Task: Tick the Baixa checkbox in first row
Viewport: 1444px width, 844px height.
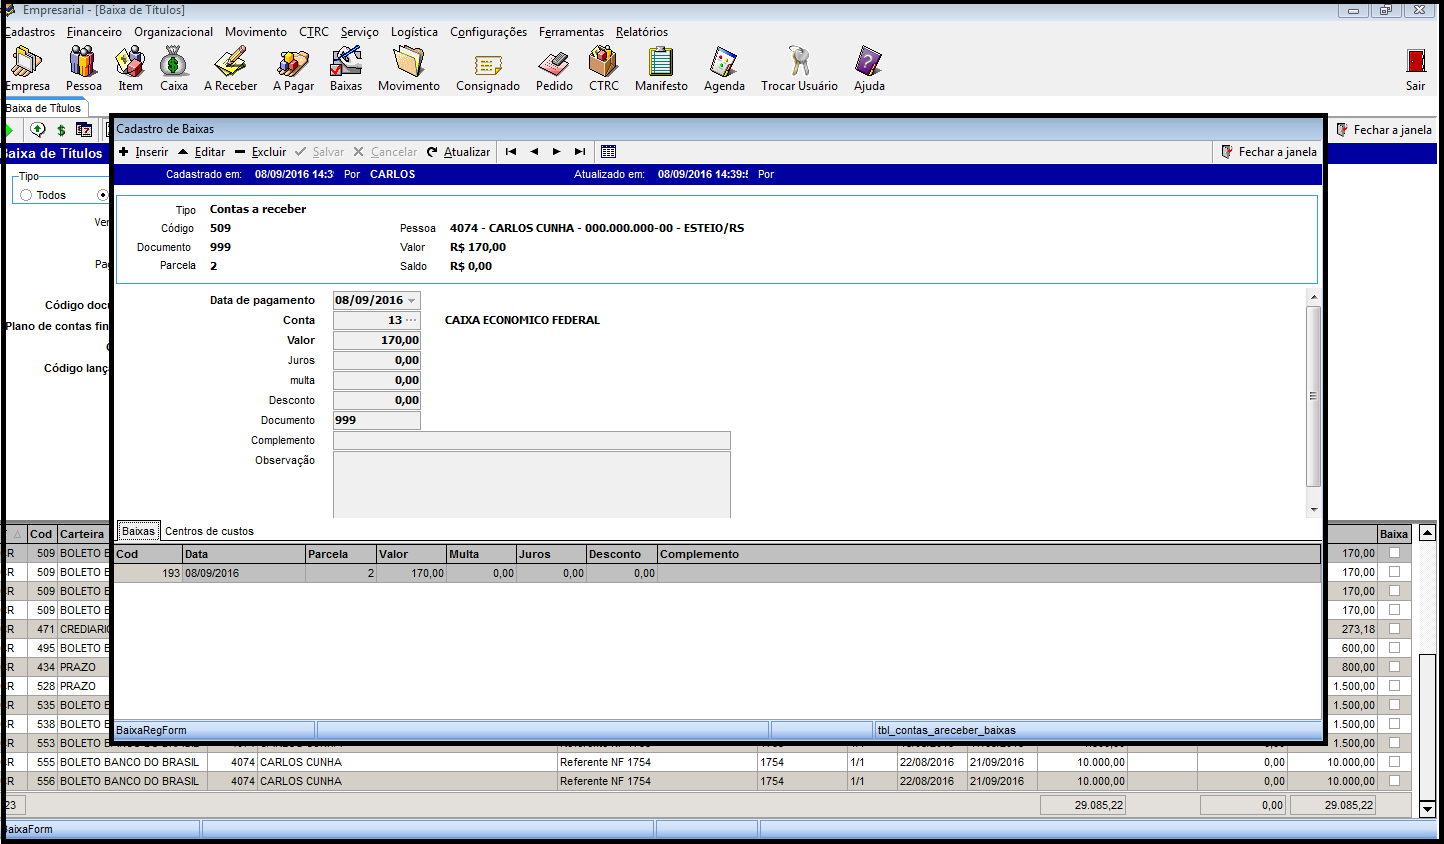Action: (1394, 553)
